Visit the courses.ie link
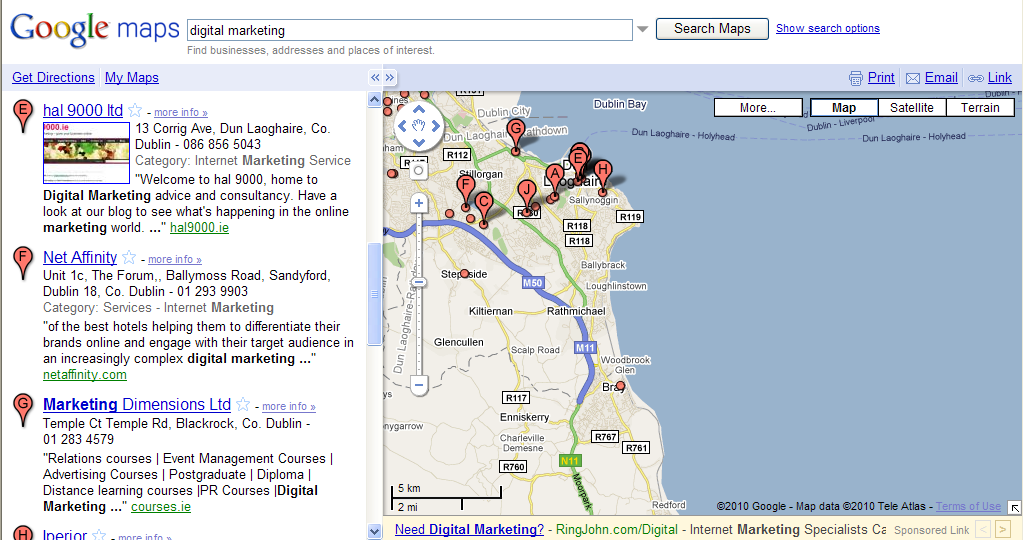 [x=161, y=507]
